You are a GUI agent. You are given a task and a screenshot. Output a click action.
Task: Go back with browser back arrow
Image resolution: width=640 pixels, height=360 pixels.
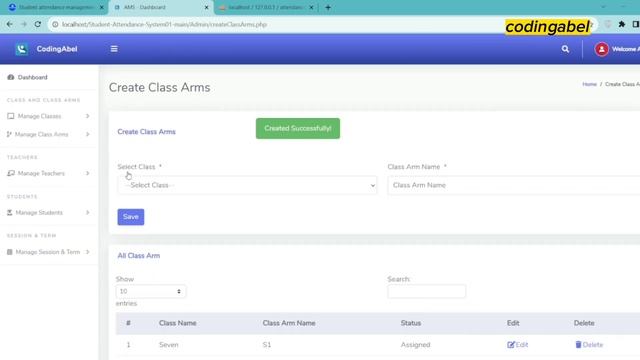(9, 24)
